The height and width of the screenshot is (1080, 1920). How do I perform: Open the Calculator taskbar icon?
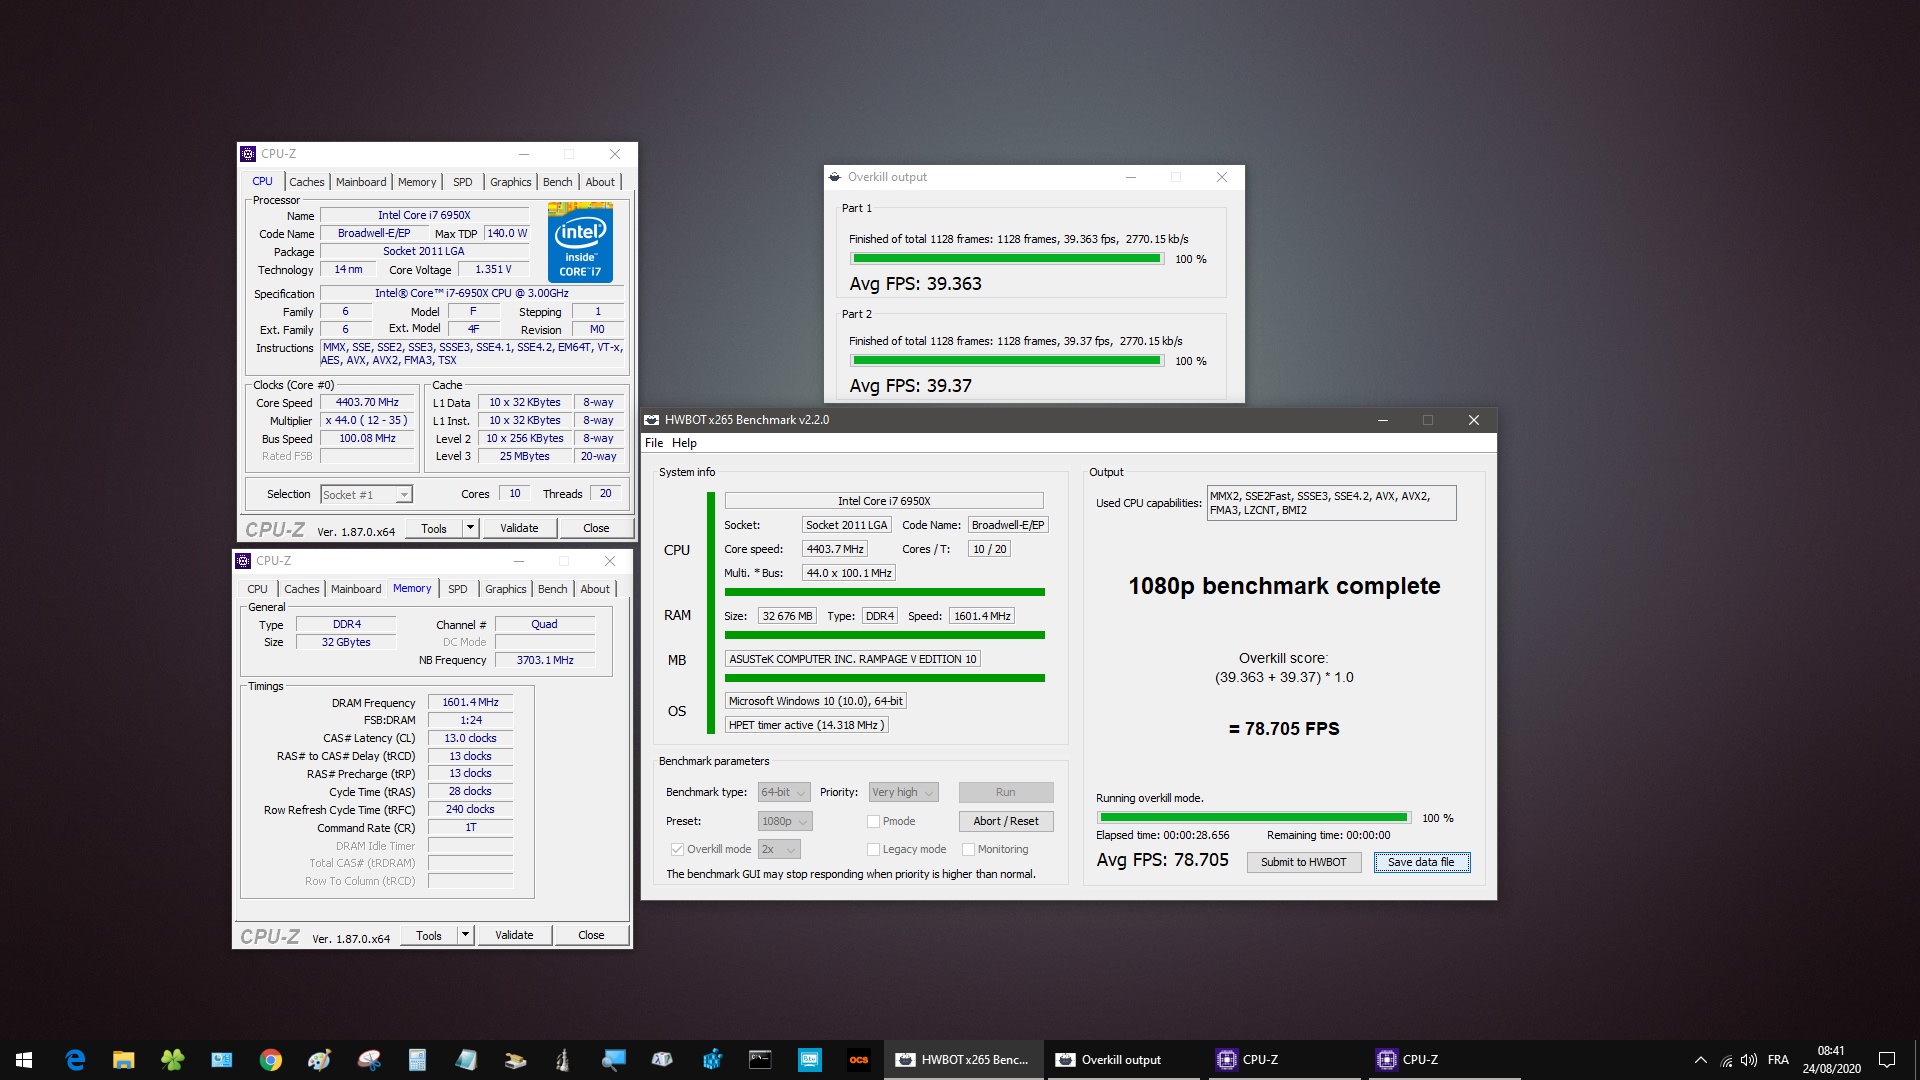[x=417, y=1060]
